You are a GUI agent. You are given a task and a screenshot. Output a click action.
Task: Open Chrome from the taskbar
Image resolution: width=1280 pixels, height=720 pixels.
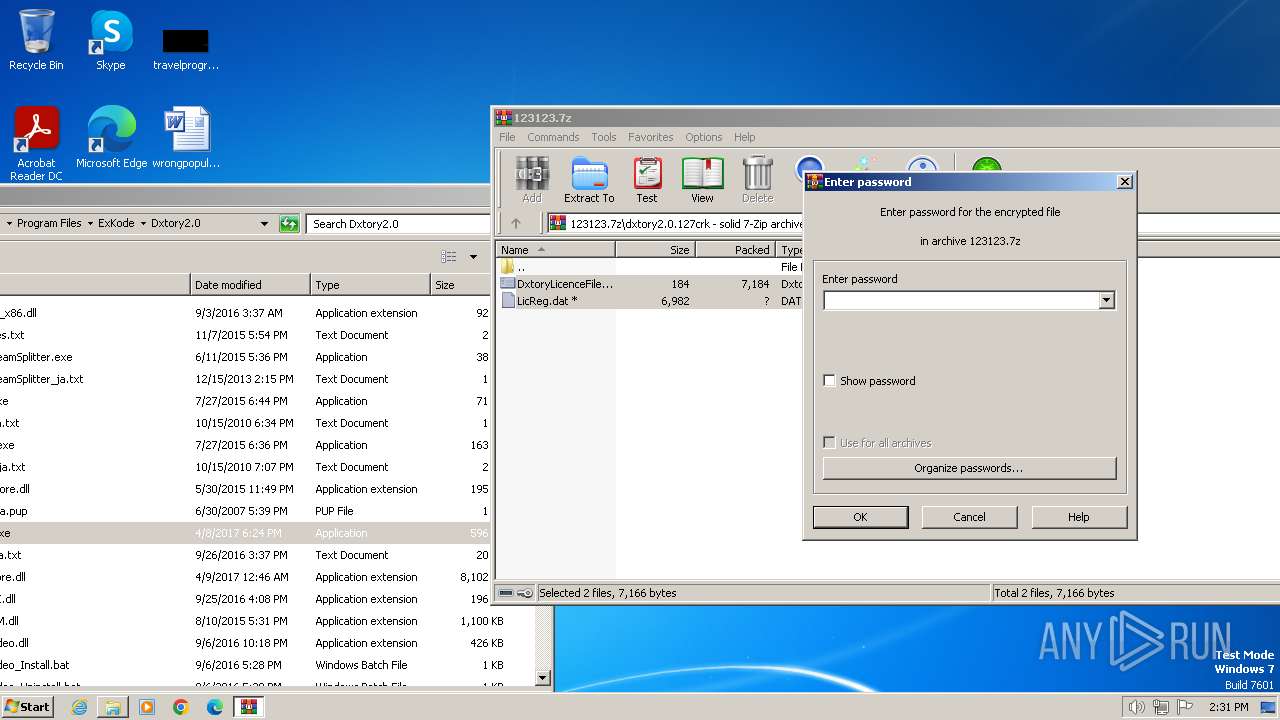(181, 707)
